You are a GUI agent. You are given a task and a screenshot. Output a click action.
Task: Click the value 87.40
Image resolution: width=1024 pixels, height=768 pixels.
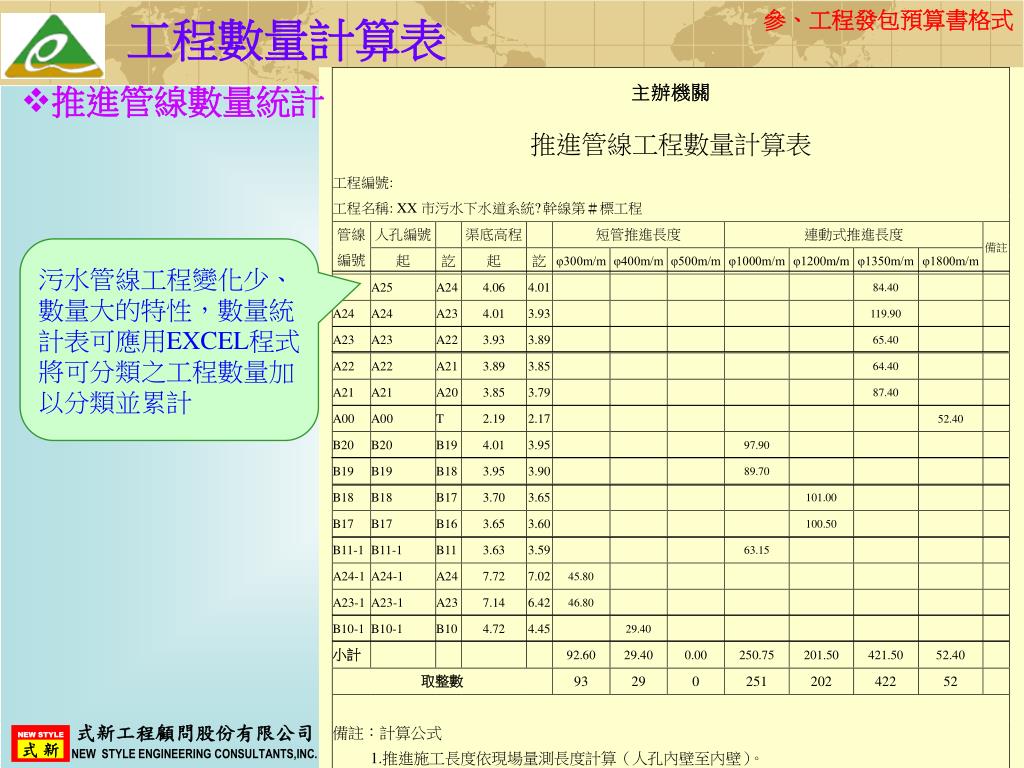pyautogui.click(x=886, y=392)
